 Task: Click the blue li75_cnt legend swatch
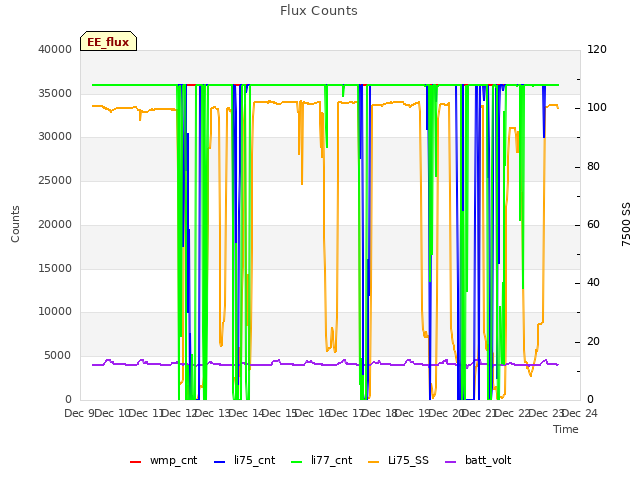coord(220,462)
